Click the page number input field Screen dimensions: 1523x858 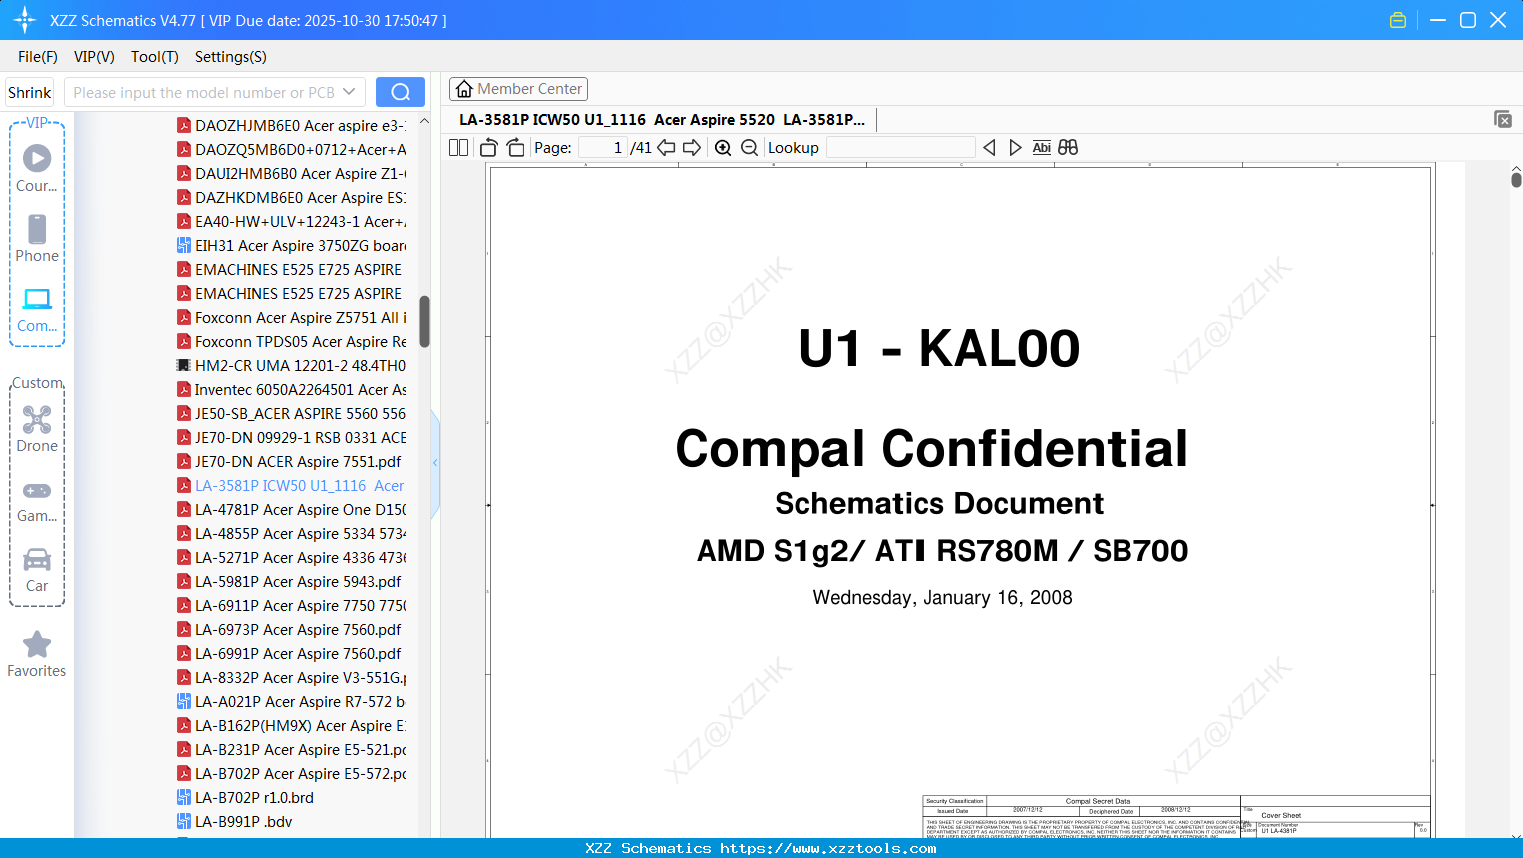click(602, 148)
